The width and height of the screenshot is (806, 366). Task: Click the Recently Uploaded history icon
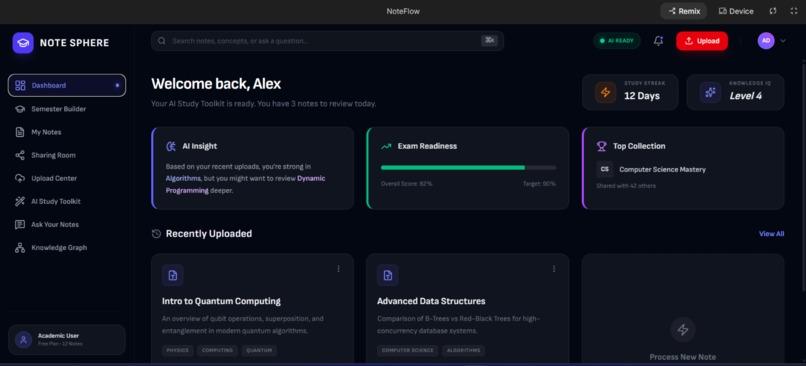(x=156, y=234)
